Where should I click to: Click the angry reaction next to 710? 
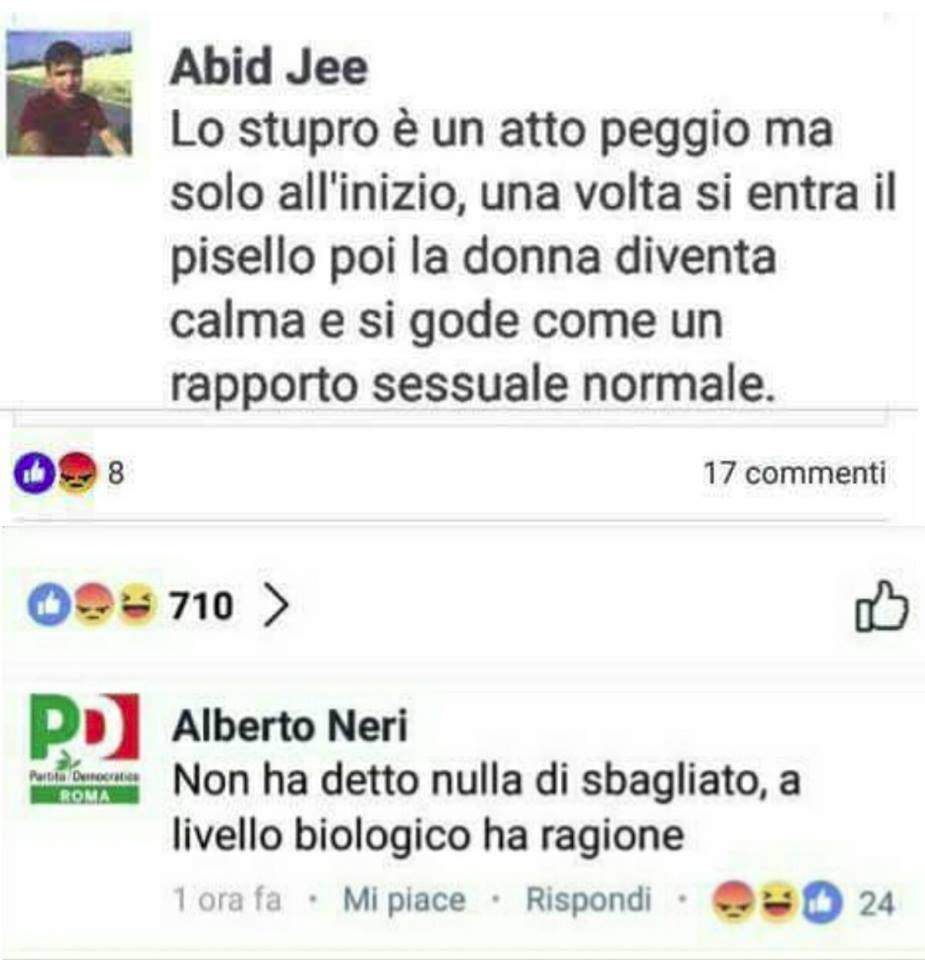point(94,604)
